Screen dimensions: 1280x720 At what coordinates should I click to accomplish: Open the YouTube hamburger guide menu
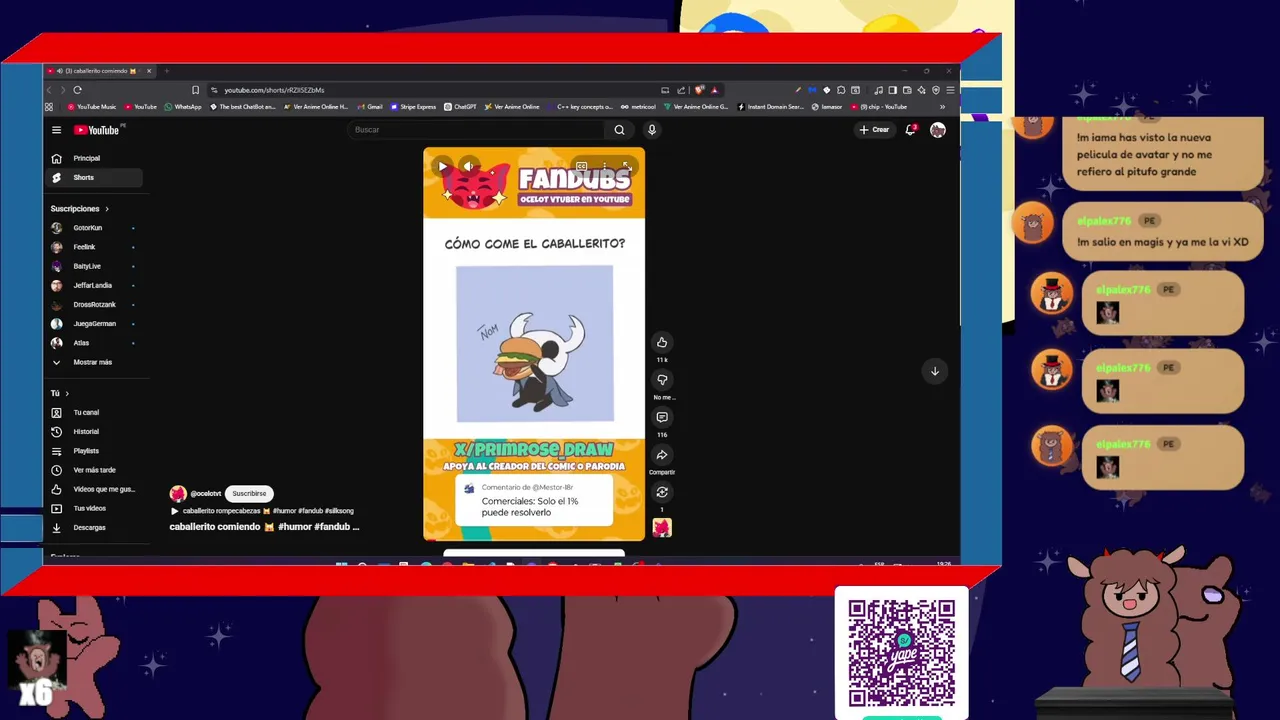click(56, 130)
